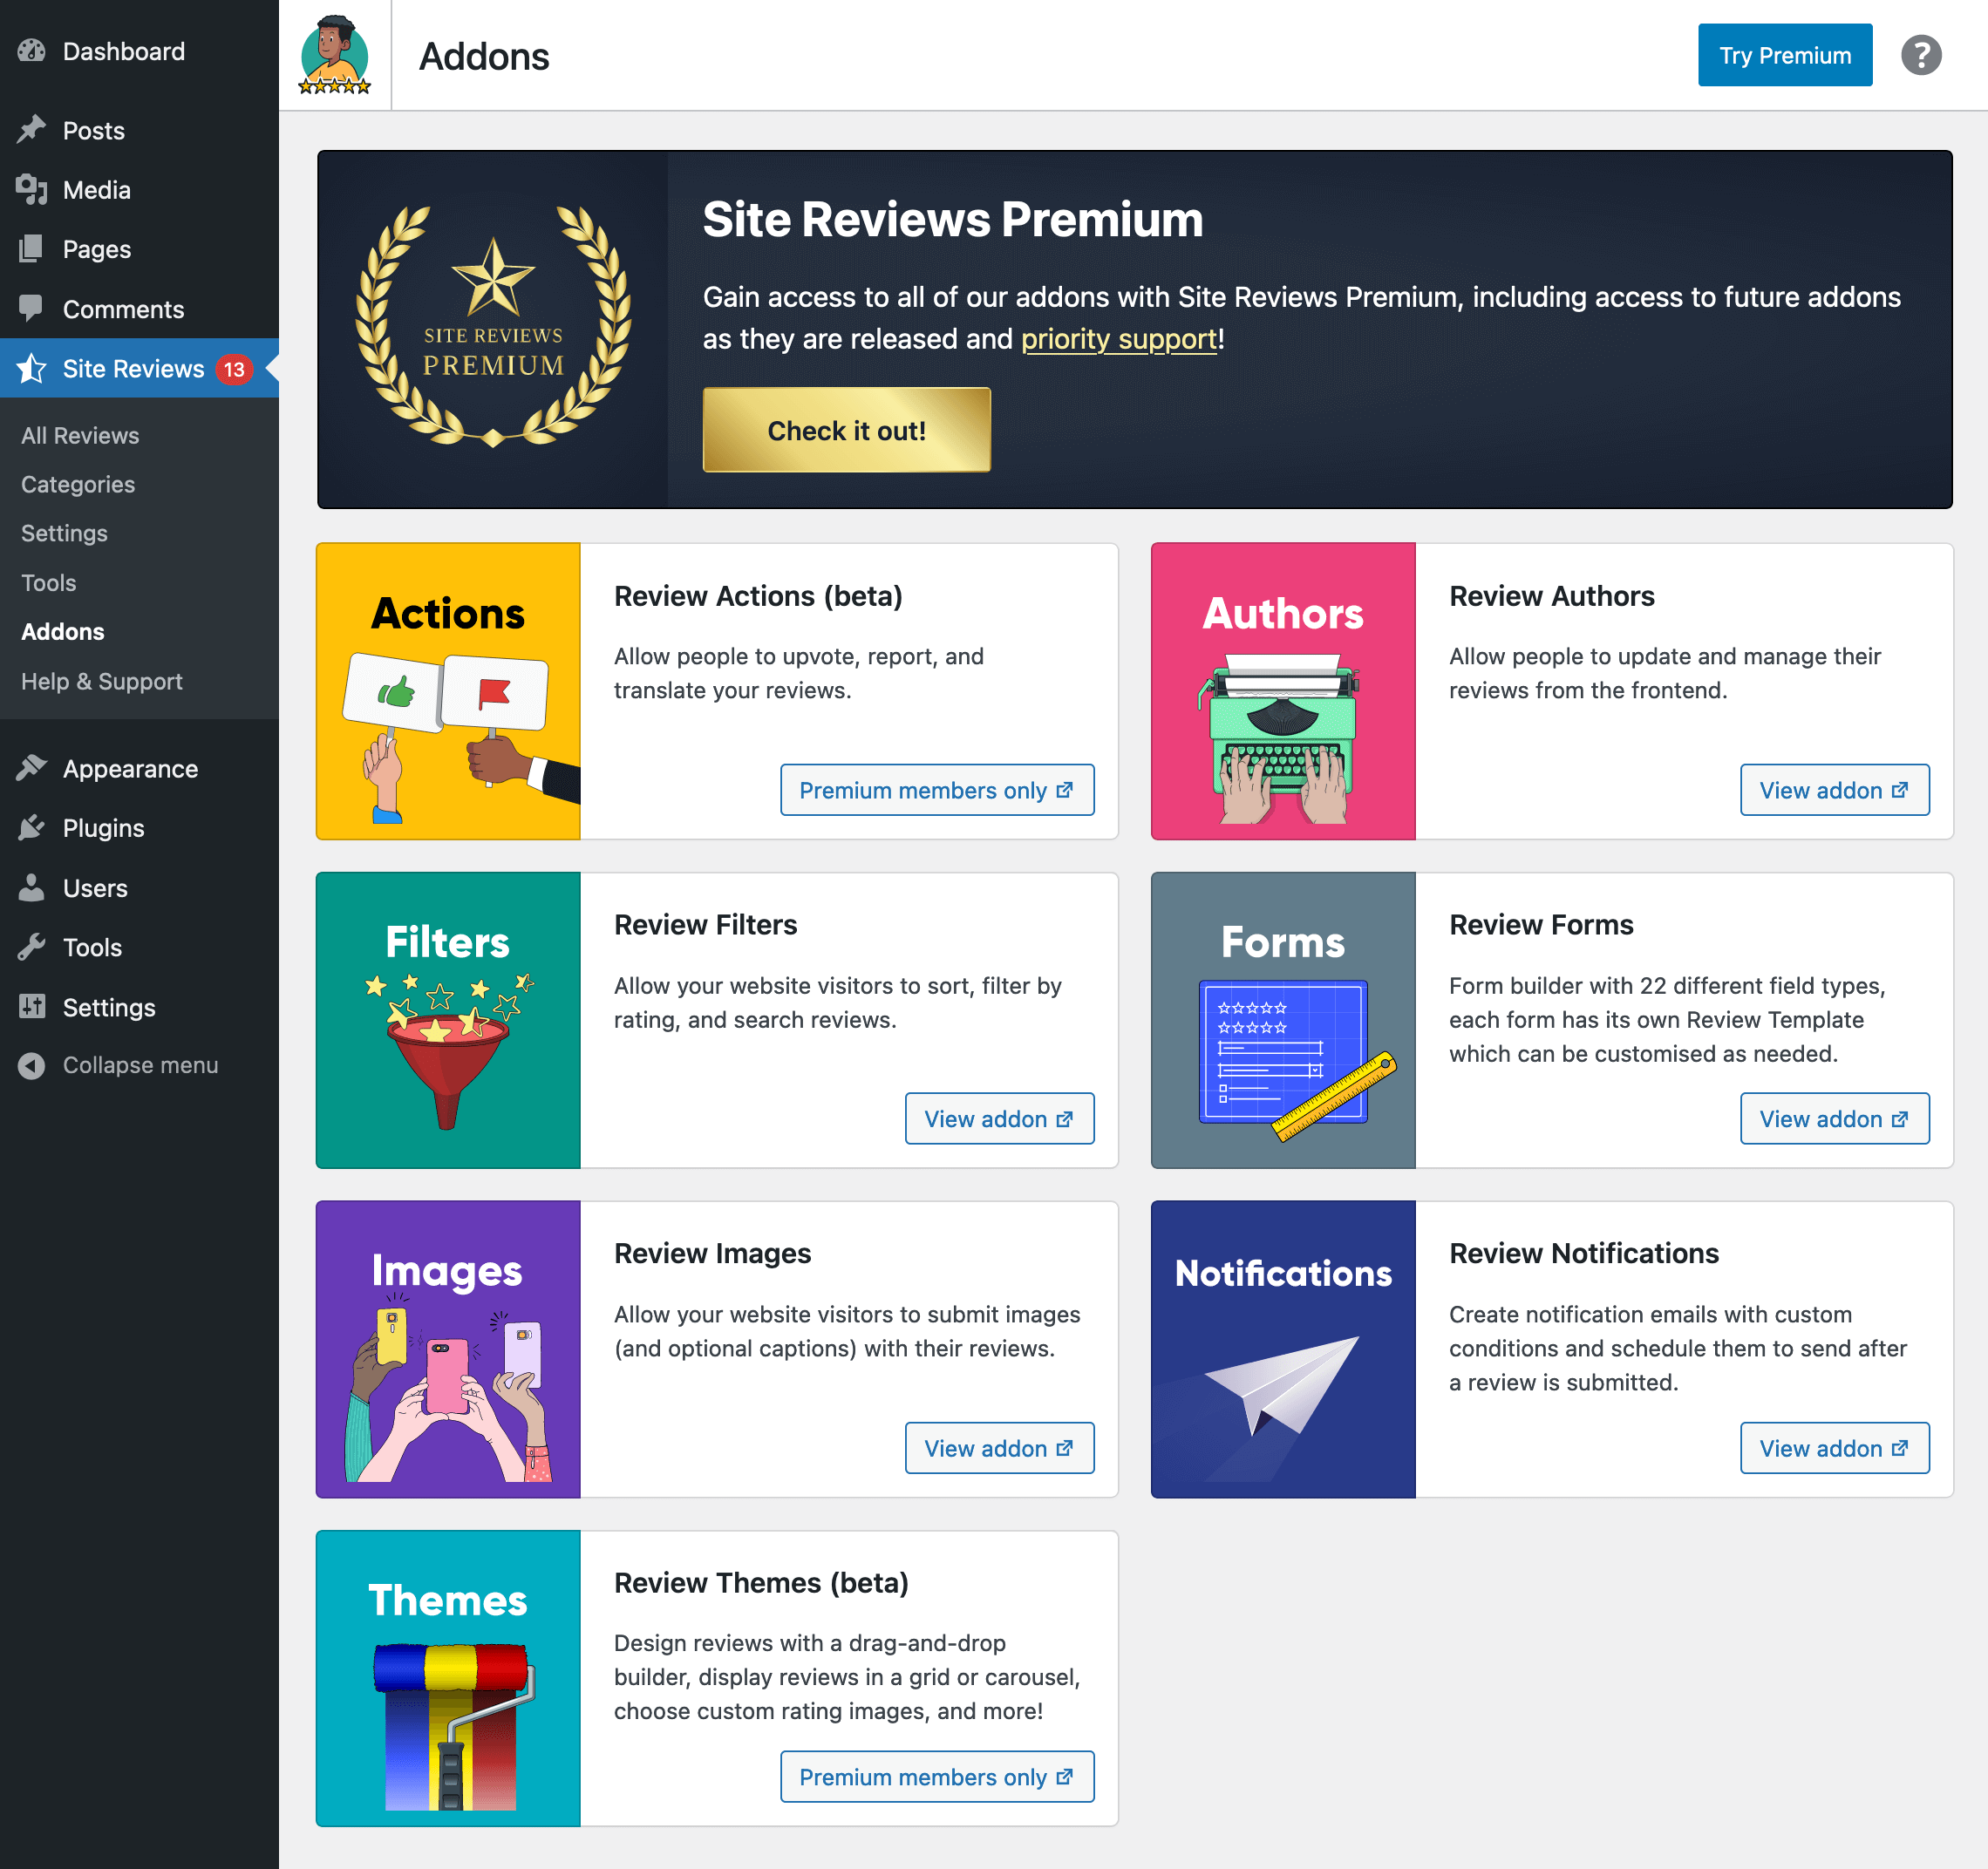Click the Try Premium button

tap(1784, 54)
